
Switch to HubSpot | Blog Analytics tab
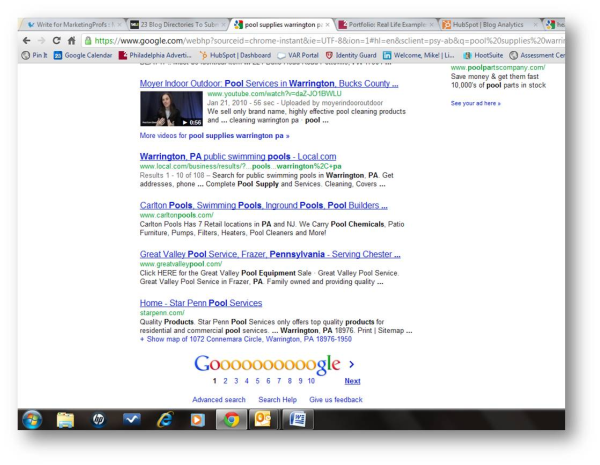tap(490, 24)
